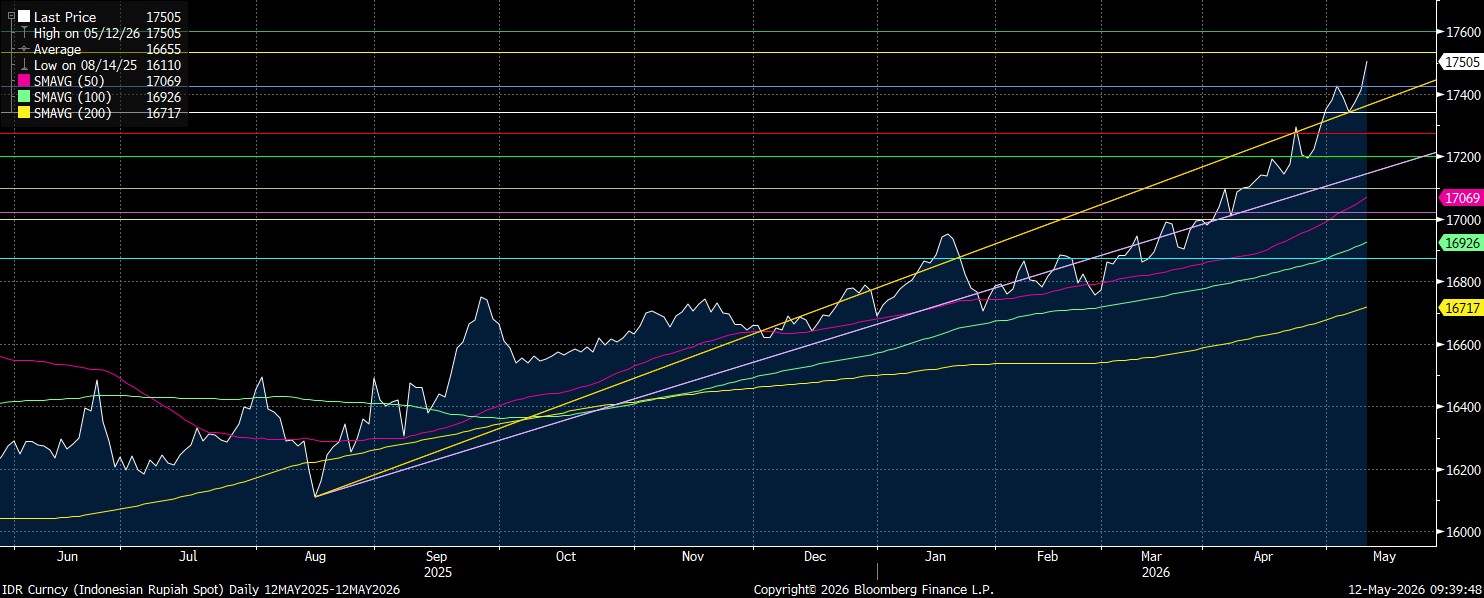Select the Low marker icon in legend

[24, 65]
